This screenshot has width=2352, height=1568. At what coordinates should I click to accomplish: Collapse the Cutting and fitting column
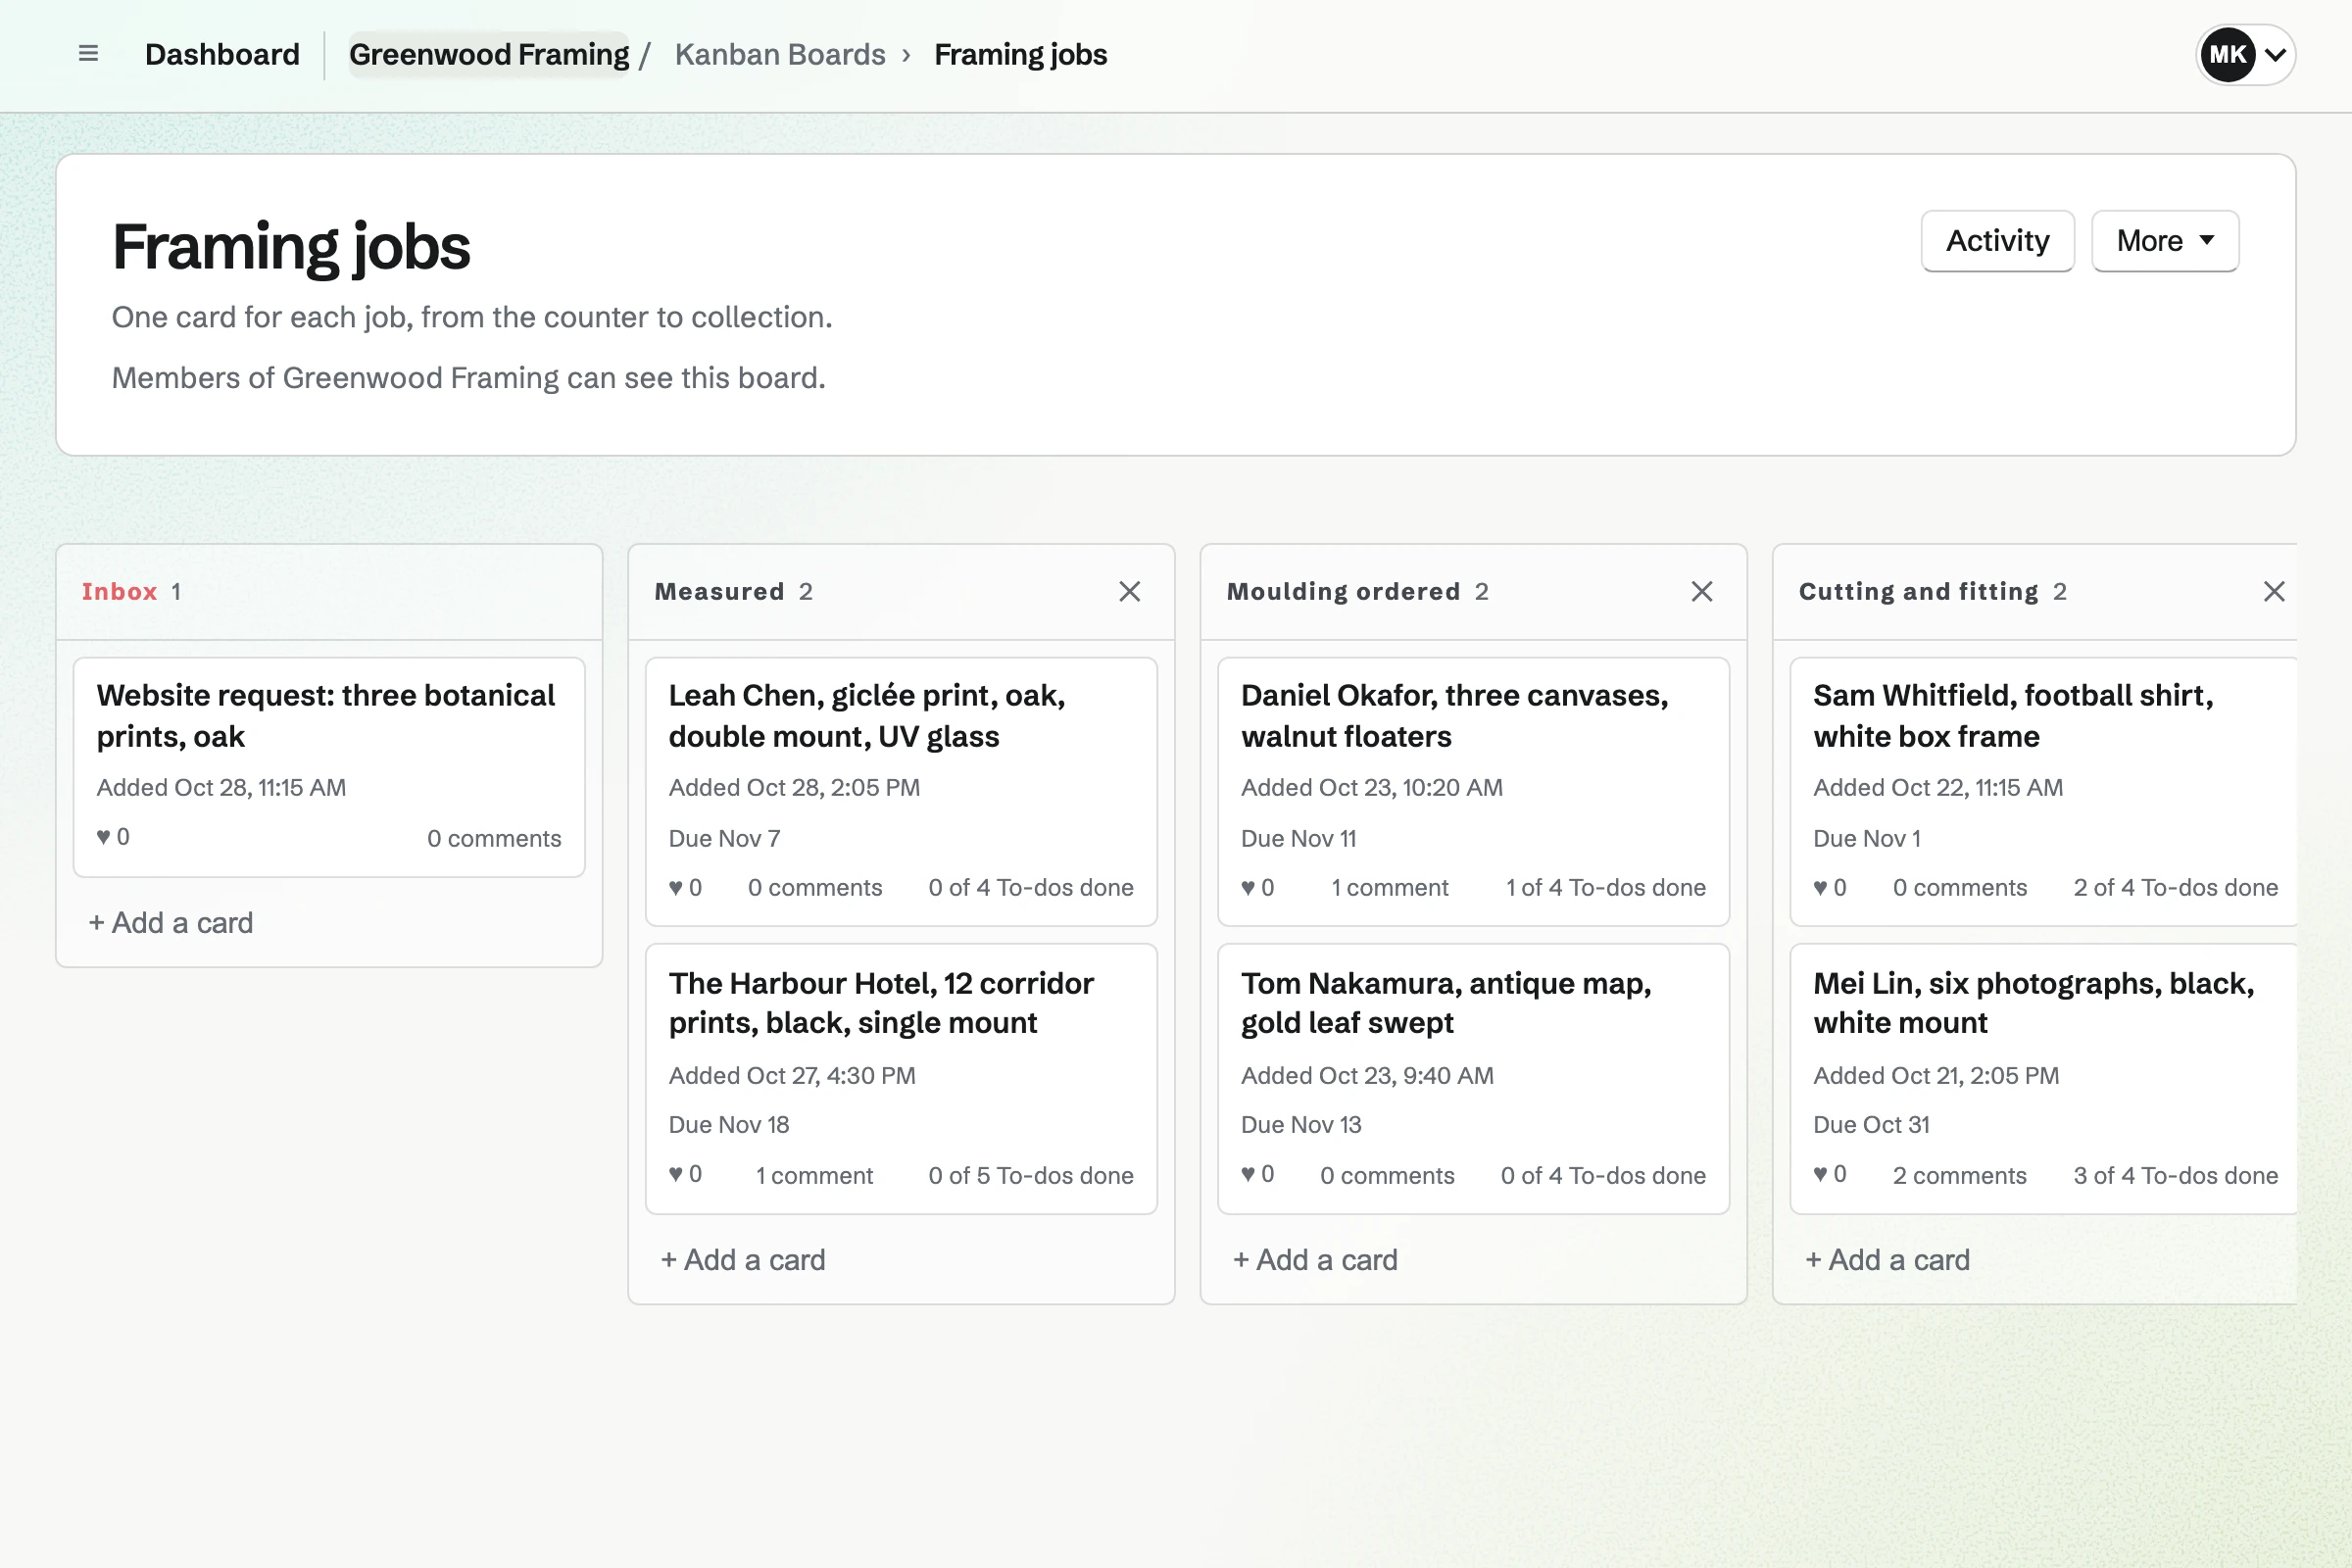pyautogui.click(x=2274, y=591)
